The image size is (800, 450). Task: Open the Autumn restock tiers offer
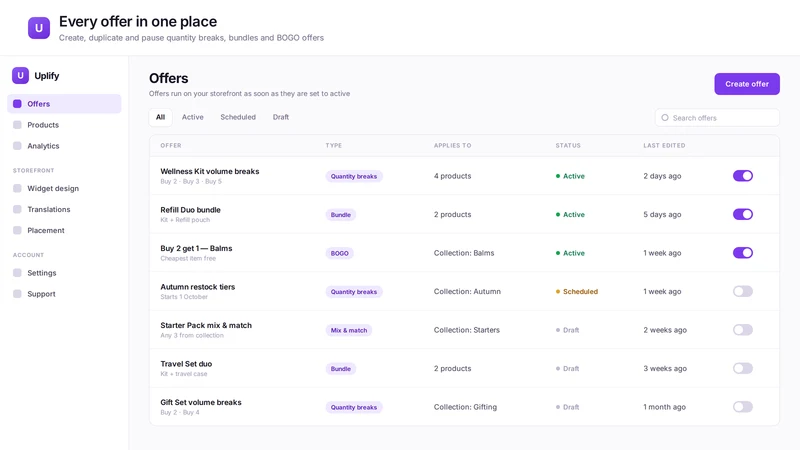tap(197, 287)
